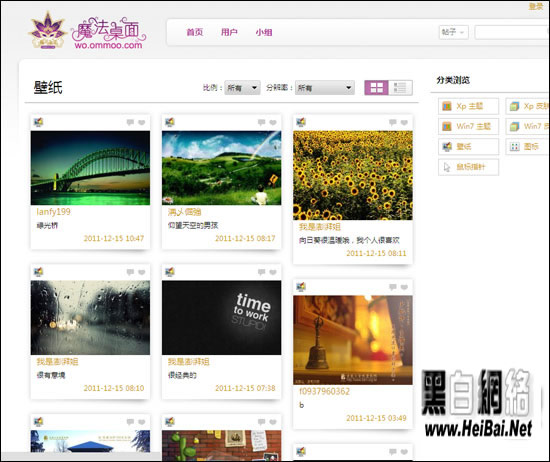550x462 pixels.
Task: Open comments on rainbow meadow wallpaper card
Action: (x=261, y=122)
